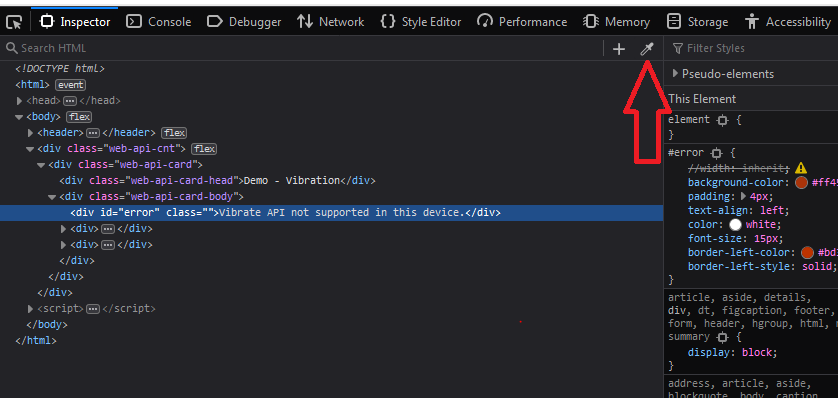Collapse the web-api-cnt div node

[30, 149]
